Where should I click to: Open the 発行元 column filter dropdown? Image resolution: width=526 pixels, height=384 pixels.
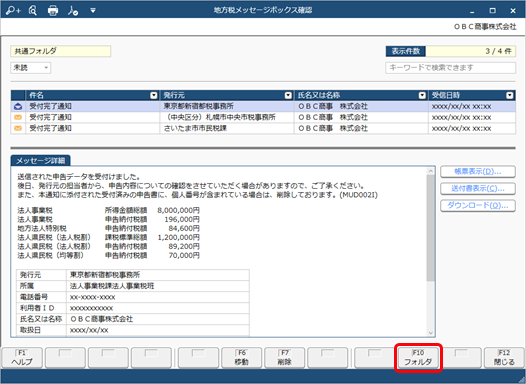pyautogui.click(x=288, y=96)
